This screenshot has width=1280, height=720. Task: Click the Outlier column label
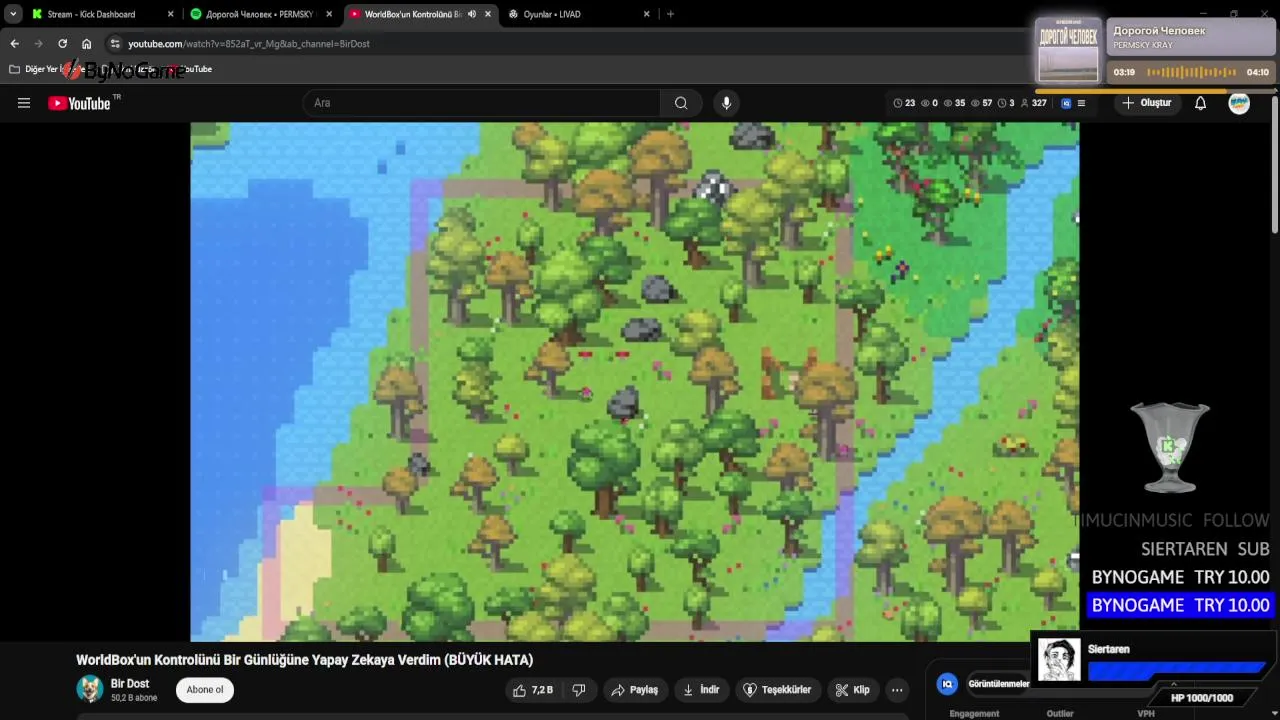coord(1060,713)
